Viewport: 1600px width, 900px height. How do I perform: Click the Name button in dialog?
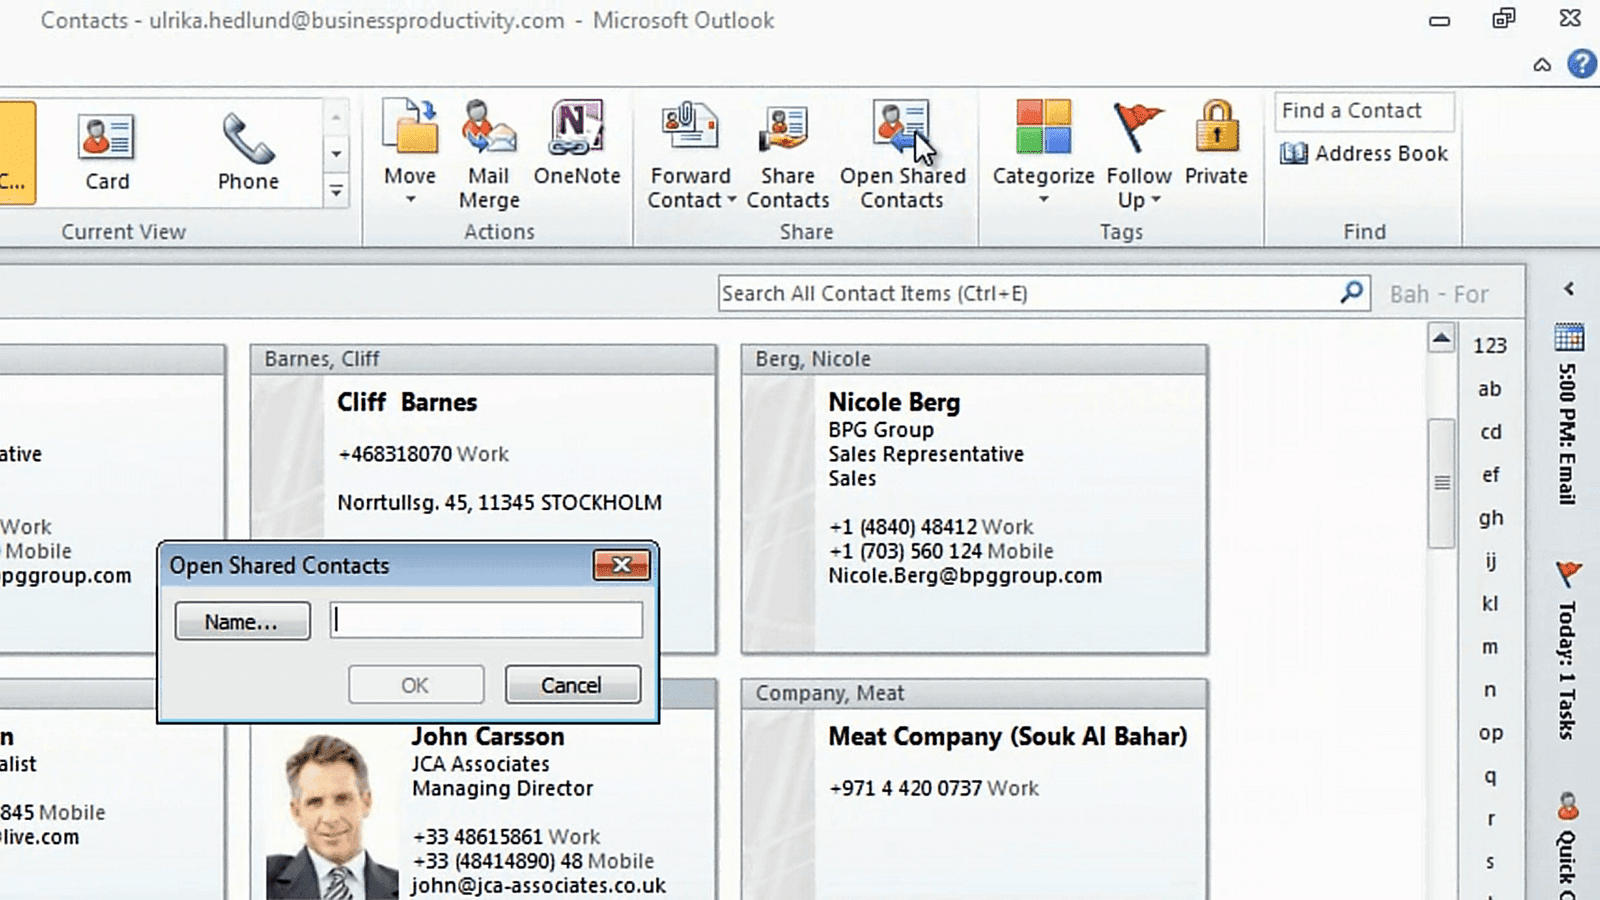coord(242,620)
